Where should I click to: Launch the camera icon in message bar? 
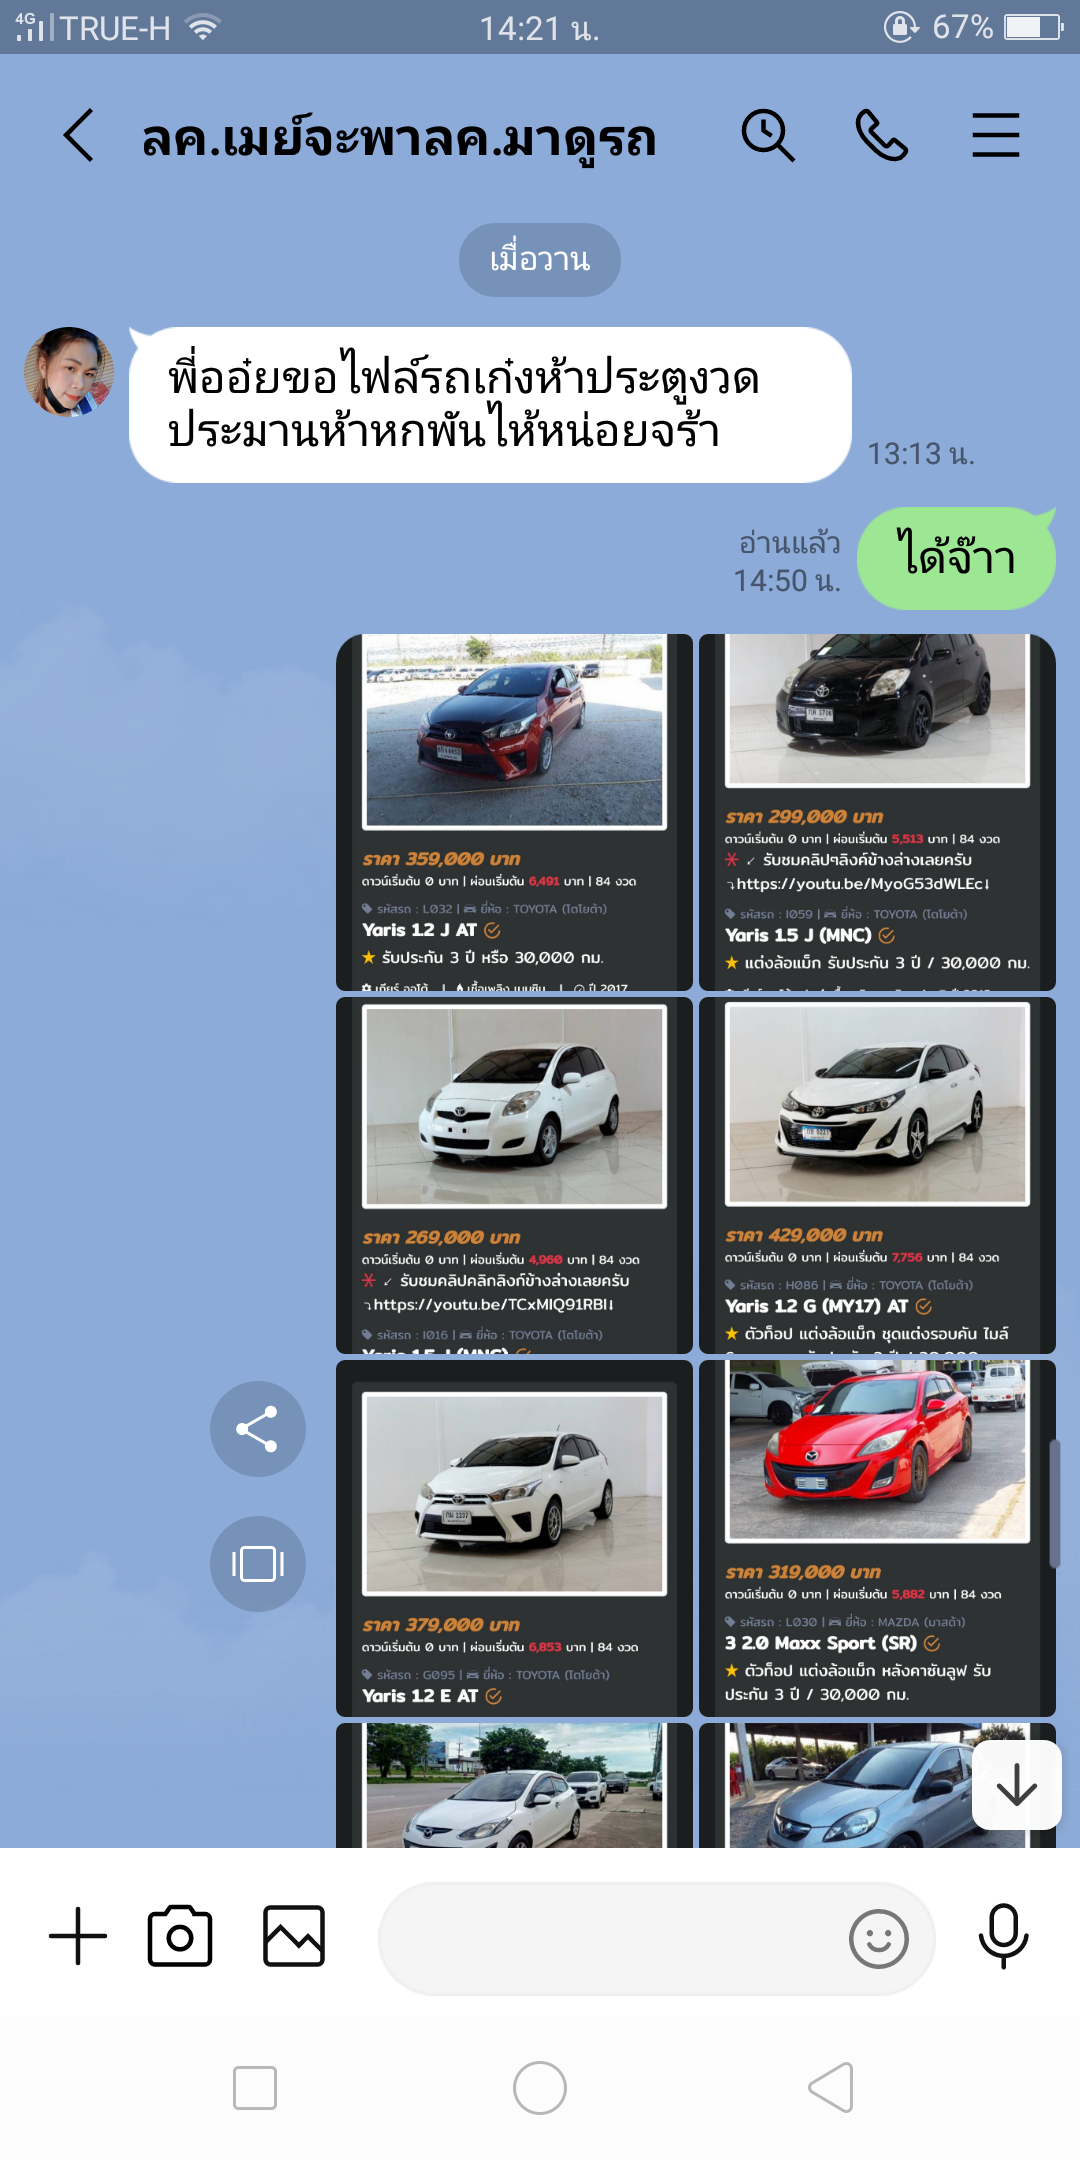(180, 1936)
